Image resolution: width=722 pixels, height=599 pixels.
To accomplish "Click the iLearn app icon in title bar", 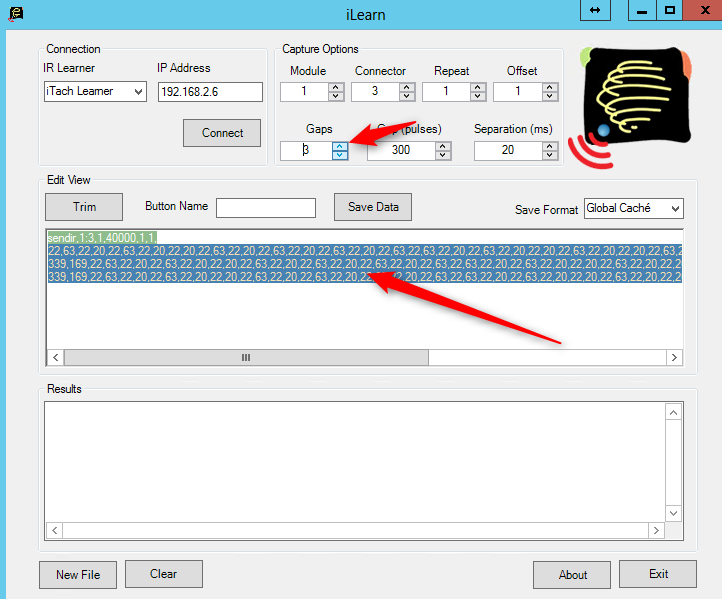I will 16,13.
